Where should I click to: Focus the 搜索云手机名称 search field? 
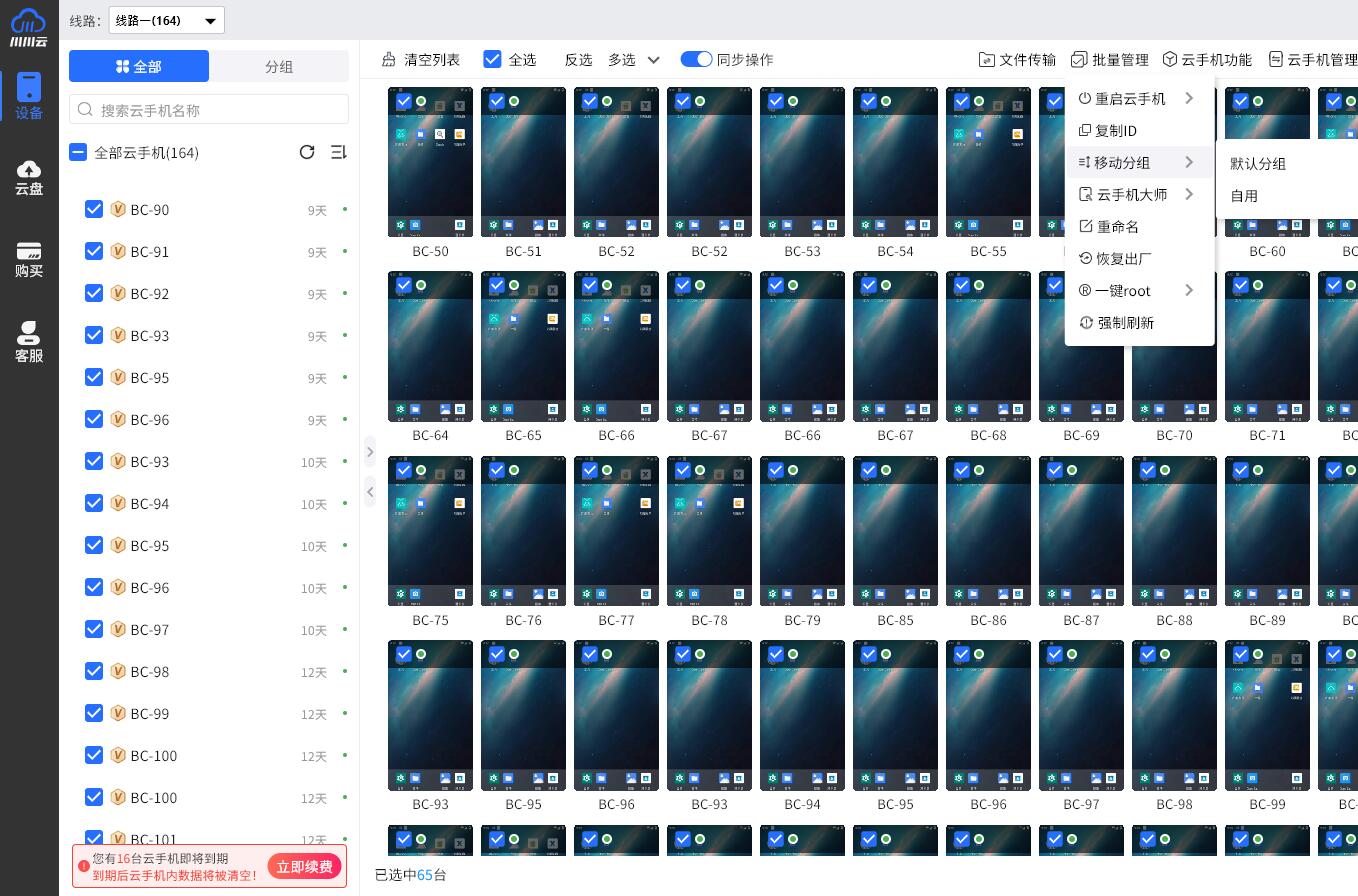click(x=210, y=110)
